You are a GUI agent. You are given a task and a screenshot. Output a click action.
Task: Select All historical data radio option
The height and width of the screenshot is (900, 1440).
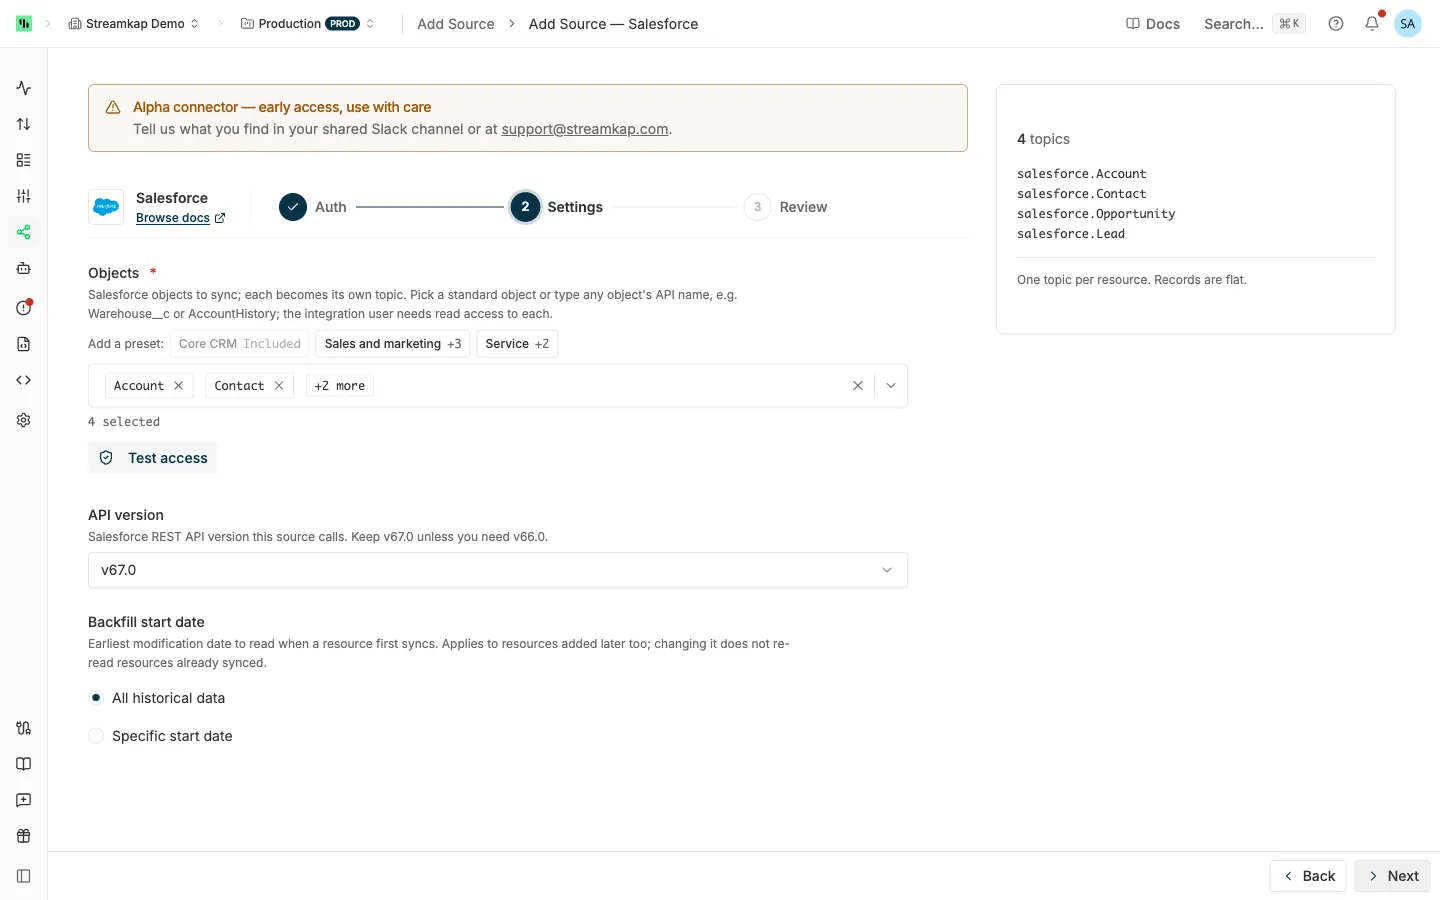96,698
